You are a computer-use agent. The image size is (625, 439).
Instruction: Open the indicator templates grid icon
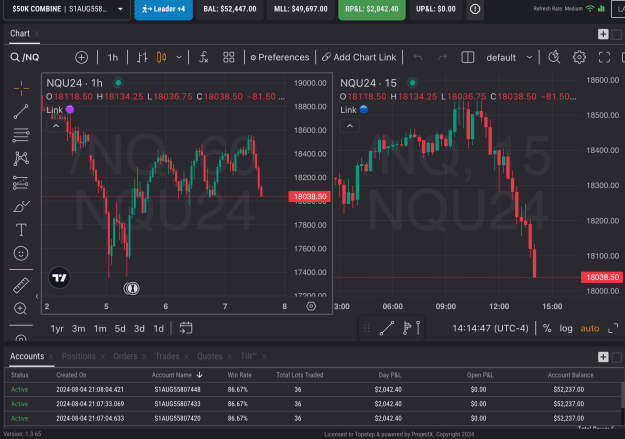(228, 57)
